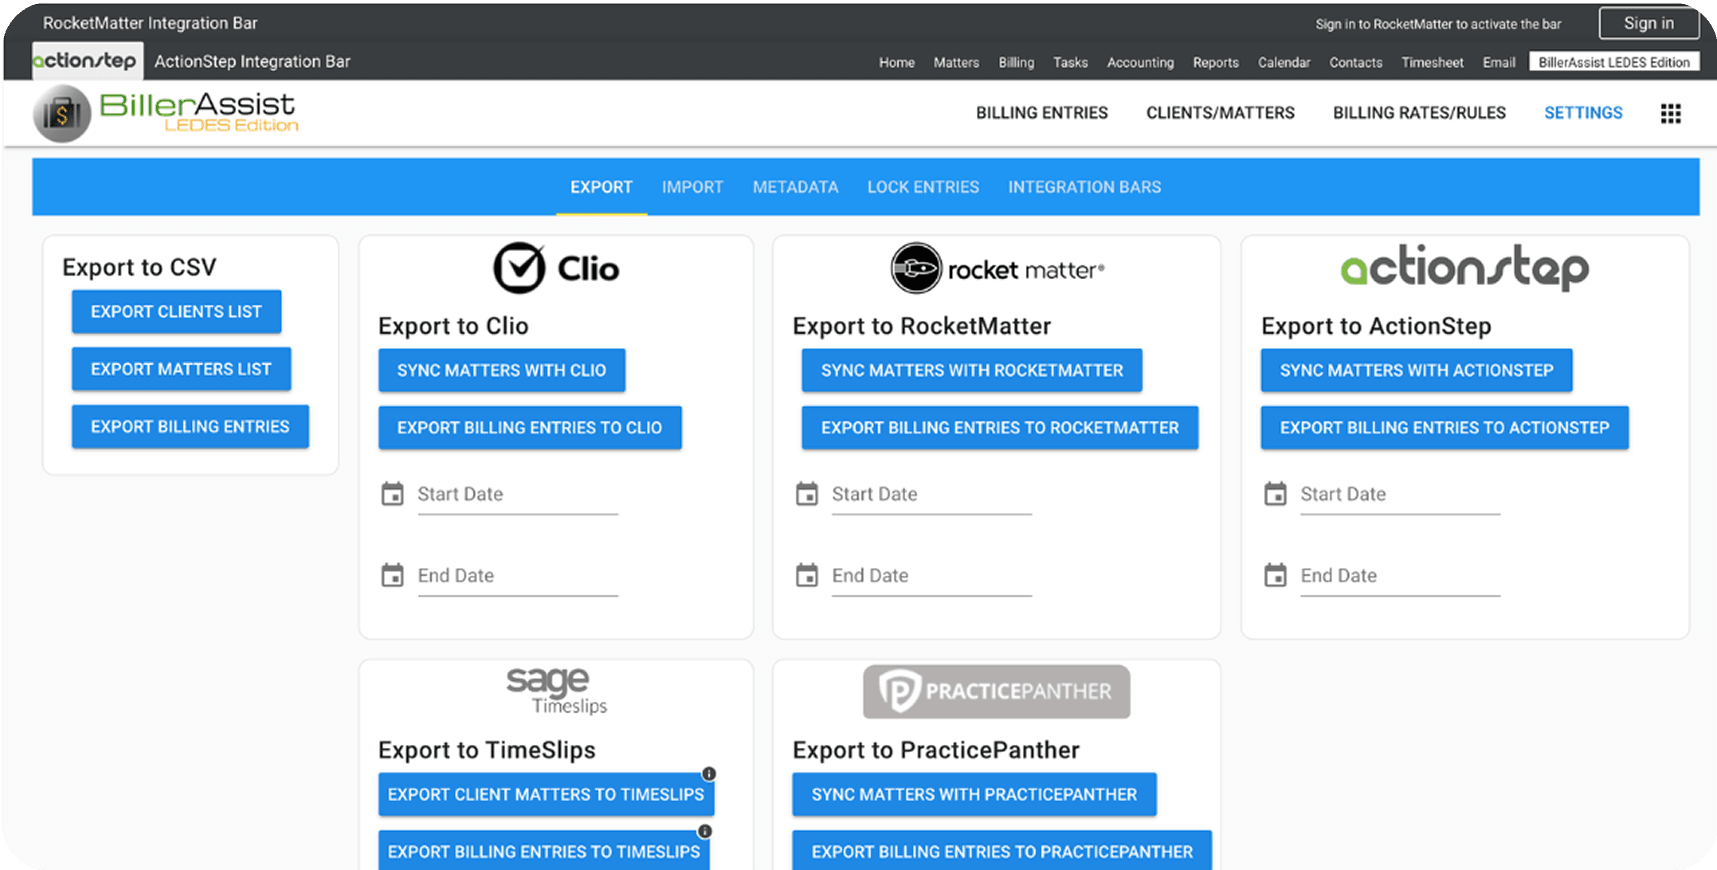Screen dimensions: 1717x870
Task: Click calendar icon beside ActionStep Start Date
Action: click(x=1276, y=494)
